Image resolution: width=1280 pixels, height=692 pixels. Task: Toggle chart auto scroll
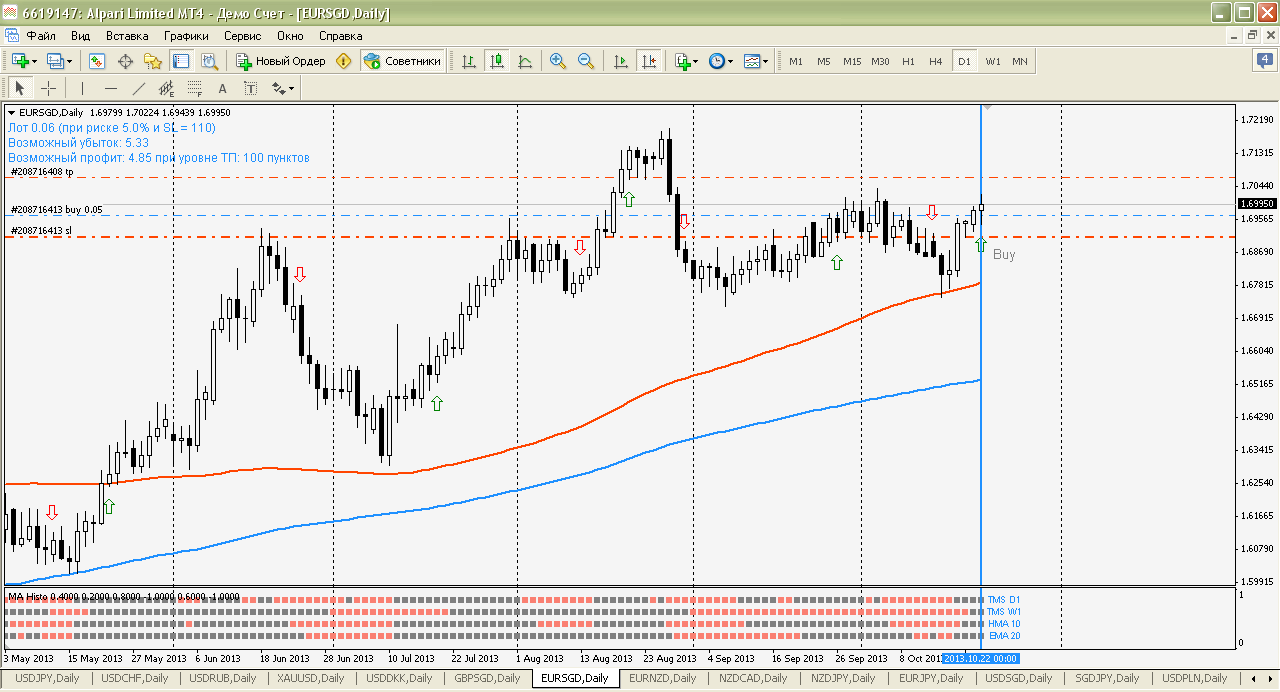tap(620, 61)
